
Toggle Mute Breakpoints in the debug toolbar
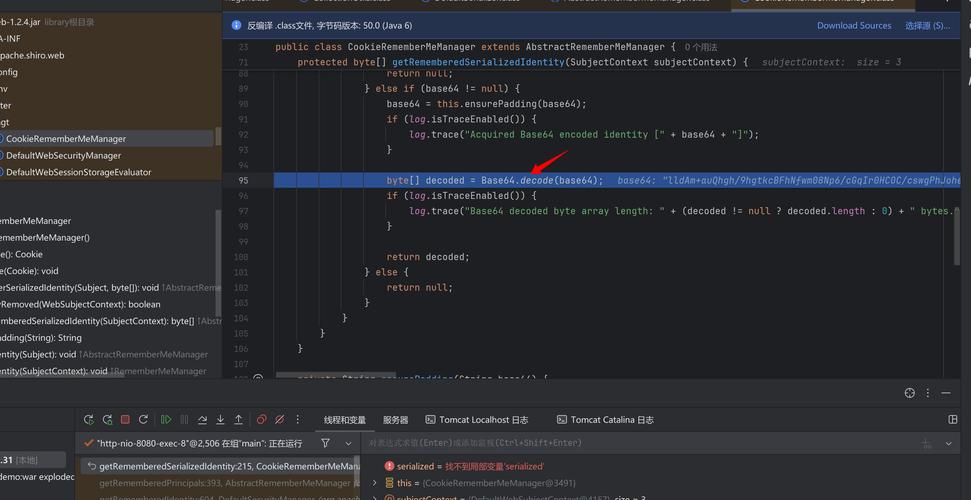coord(280,420)
